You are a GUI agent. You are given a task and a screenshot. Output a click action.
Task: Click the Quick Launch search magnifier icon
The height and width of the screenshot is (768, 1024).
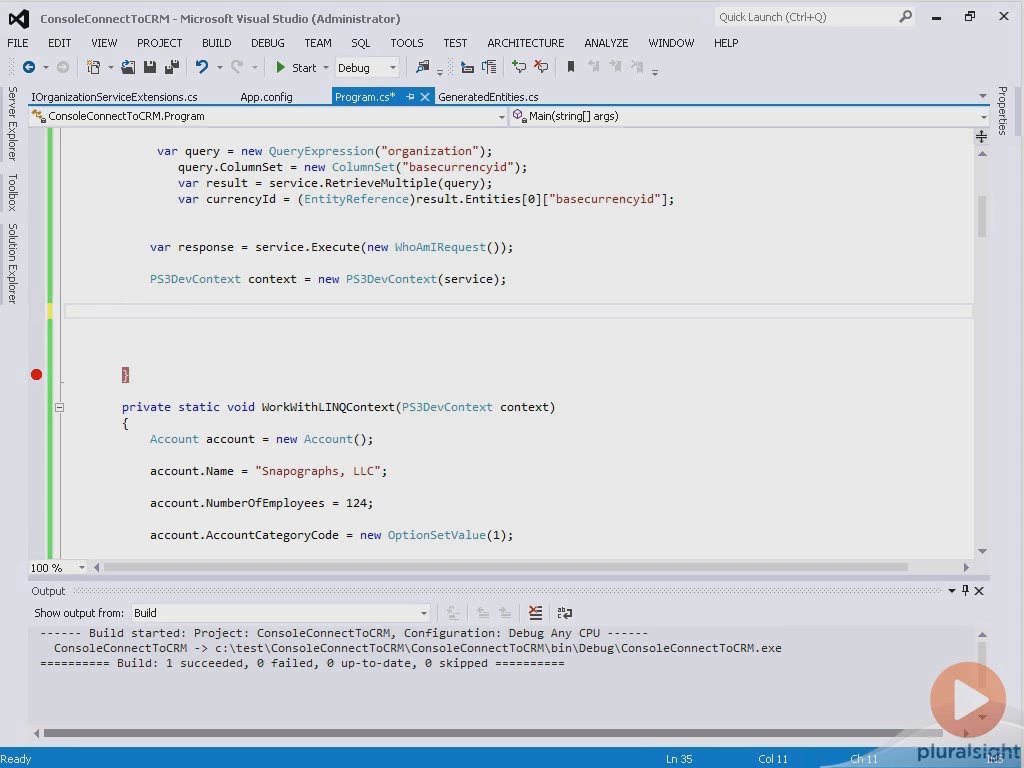point(905,17)
